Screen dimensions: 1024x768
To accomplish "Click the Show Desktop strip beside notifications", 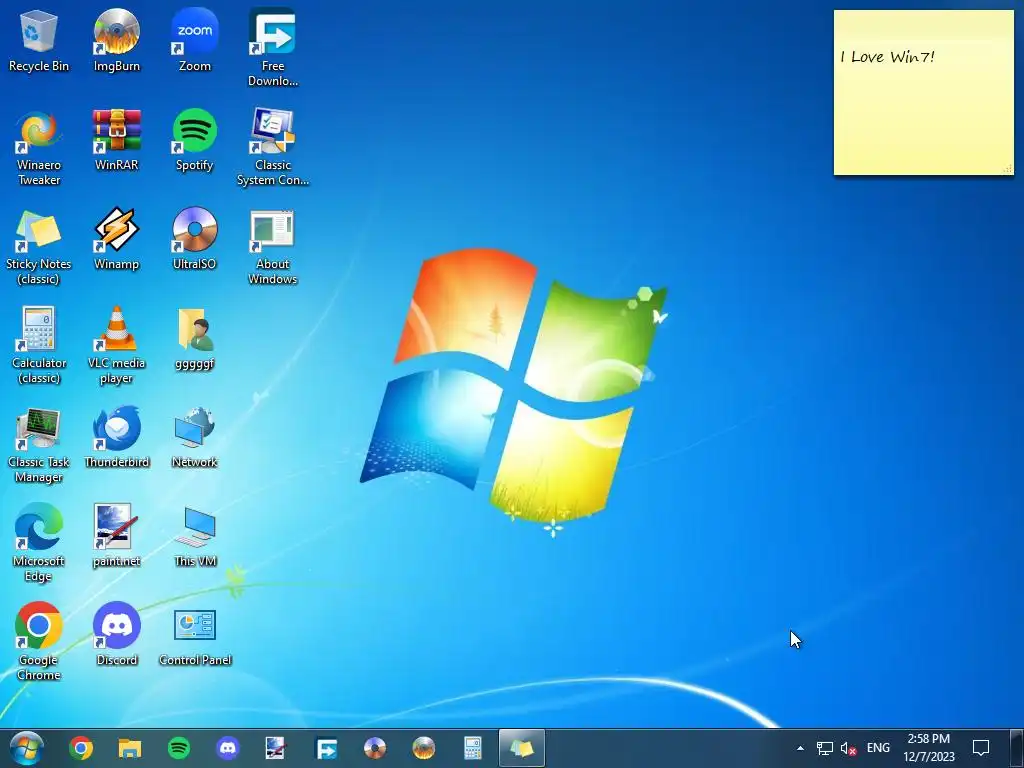I will (x=1017, y=748).
